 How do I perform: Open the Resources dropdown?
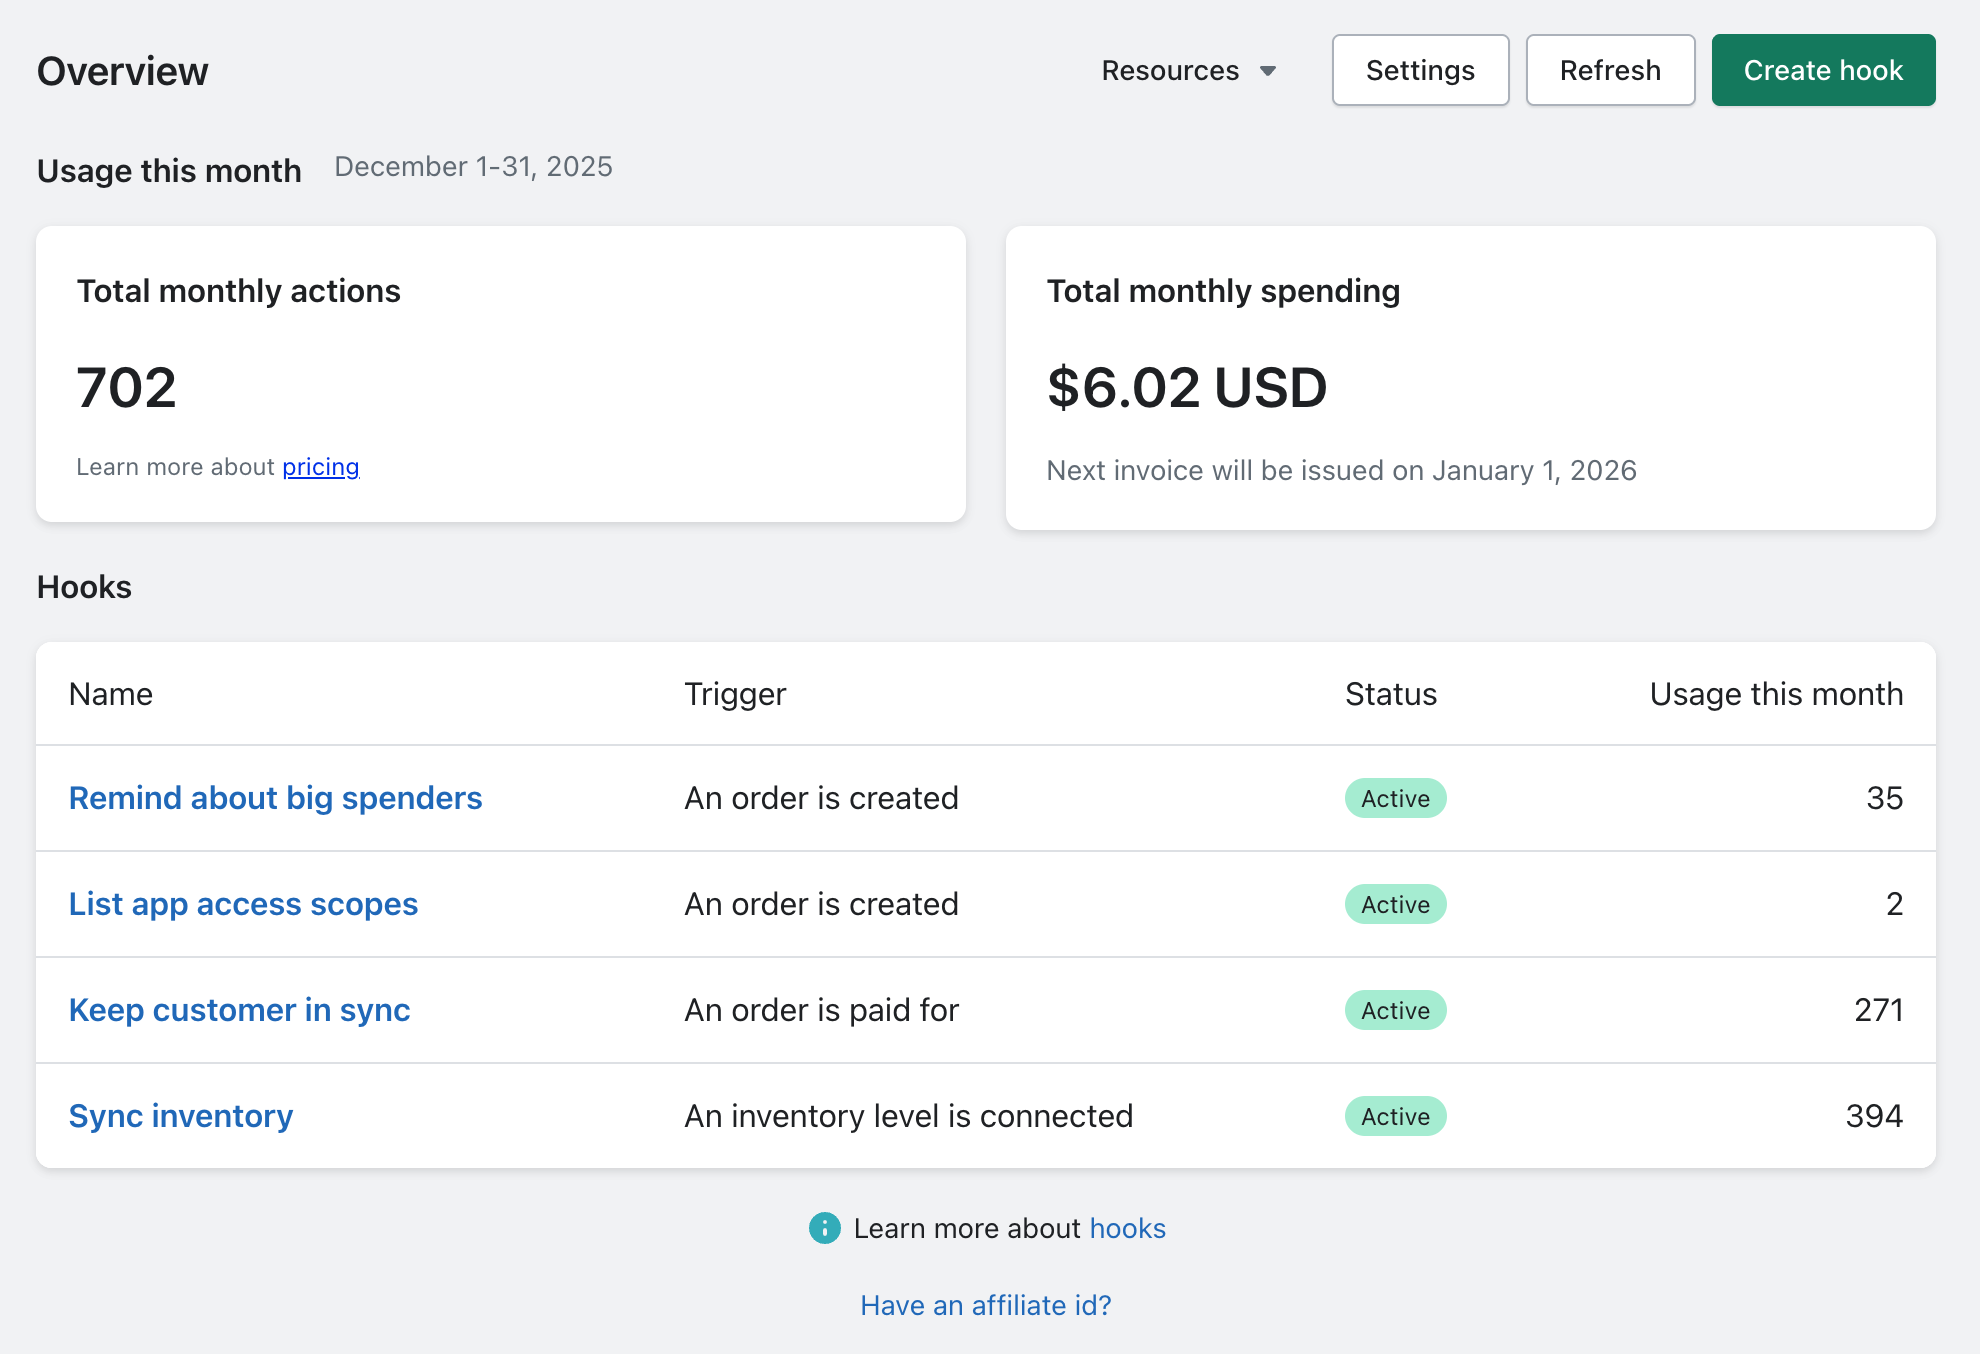click(1170, 70)
